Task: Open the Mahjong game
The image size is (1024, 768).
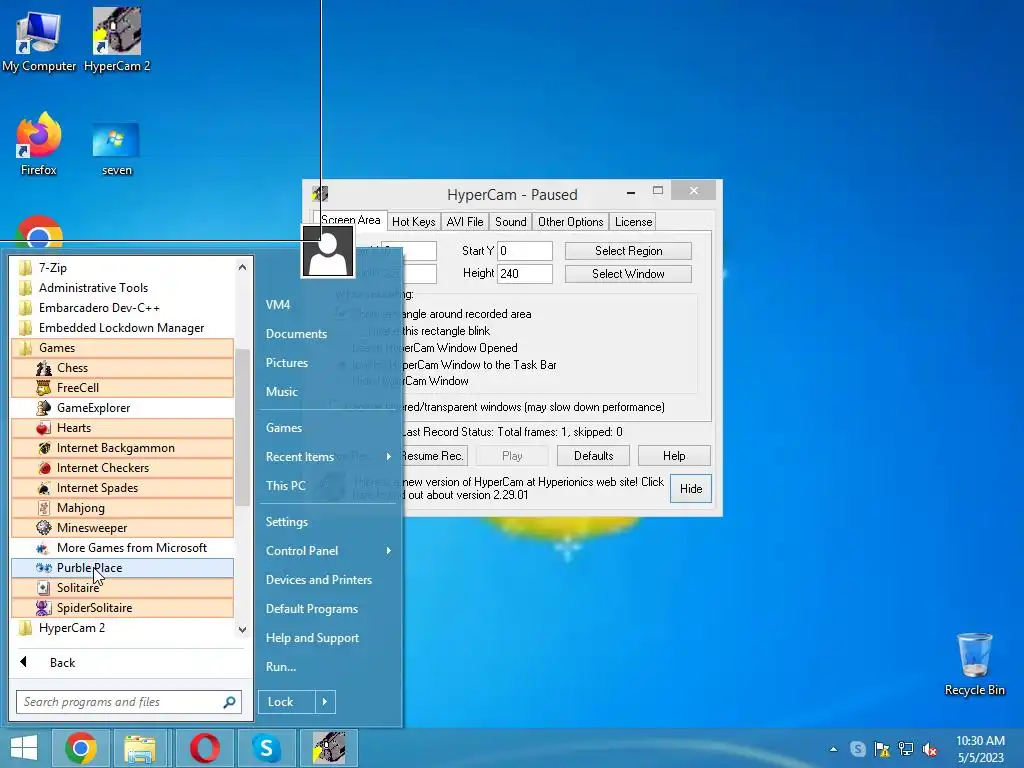Action: click(x=122, y=508)
